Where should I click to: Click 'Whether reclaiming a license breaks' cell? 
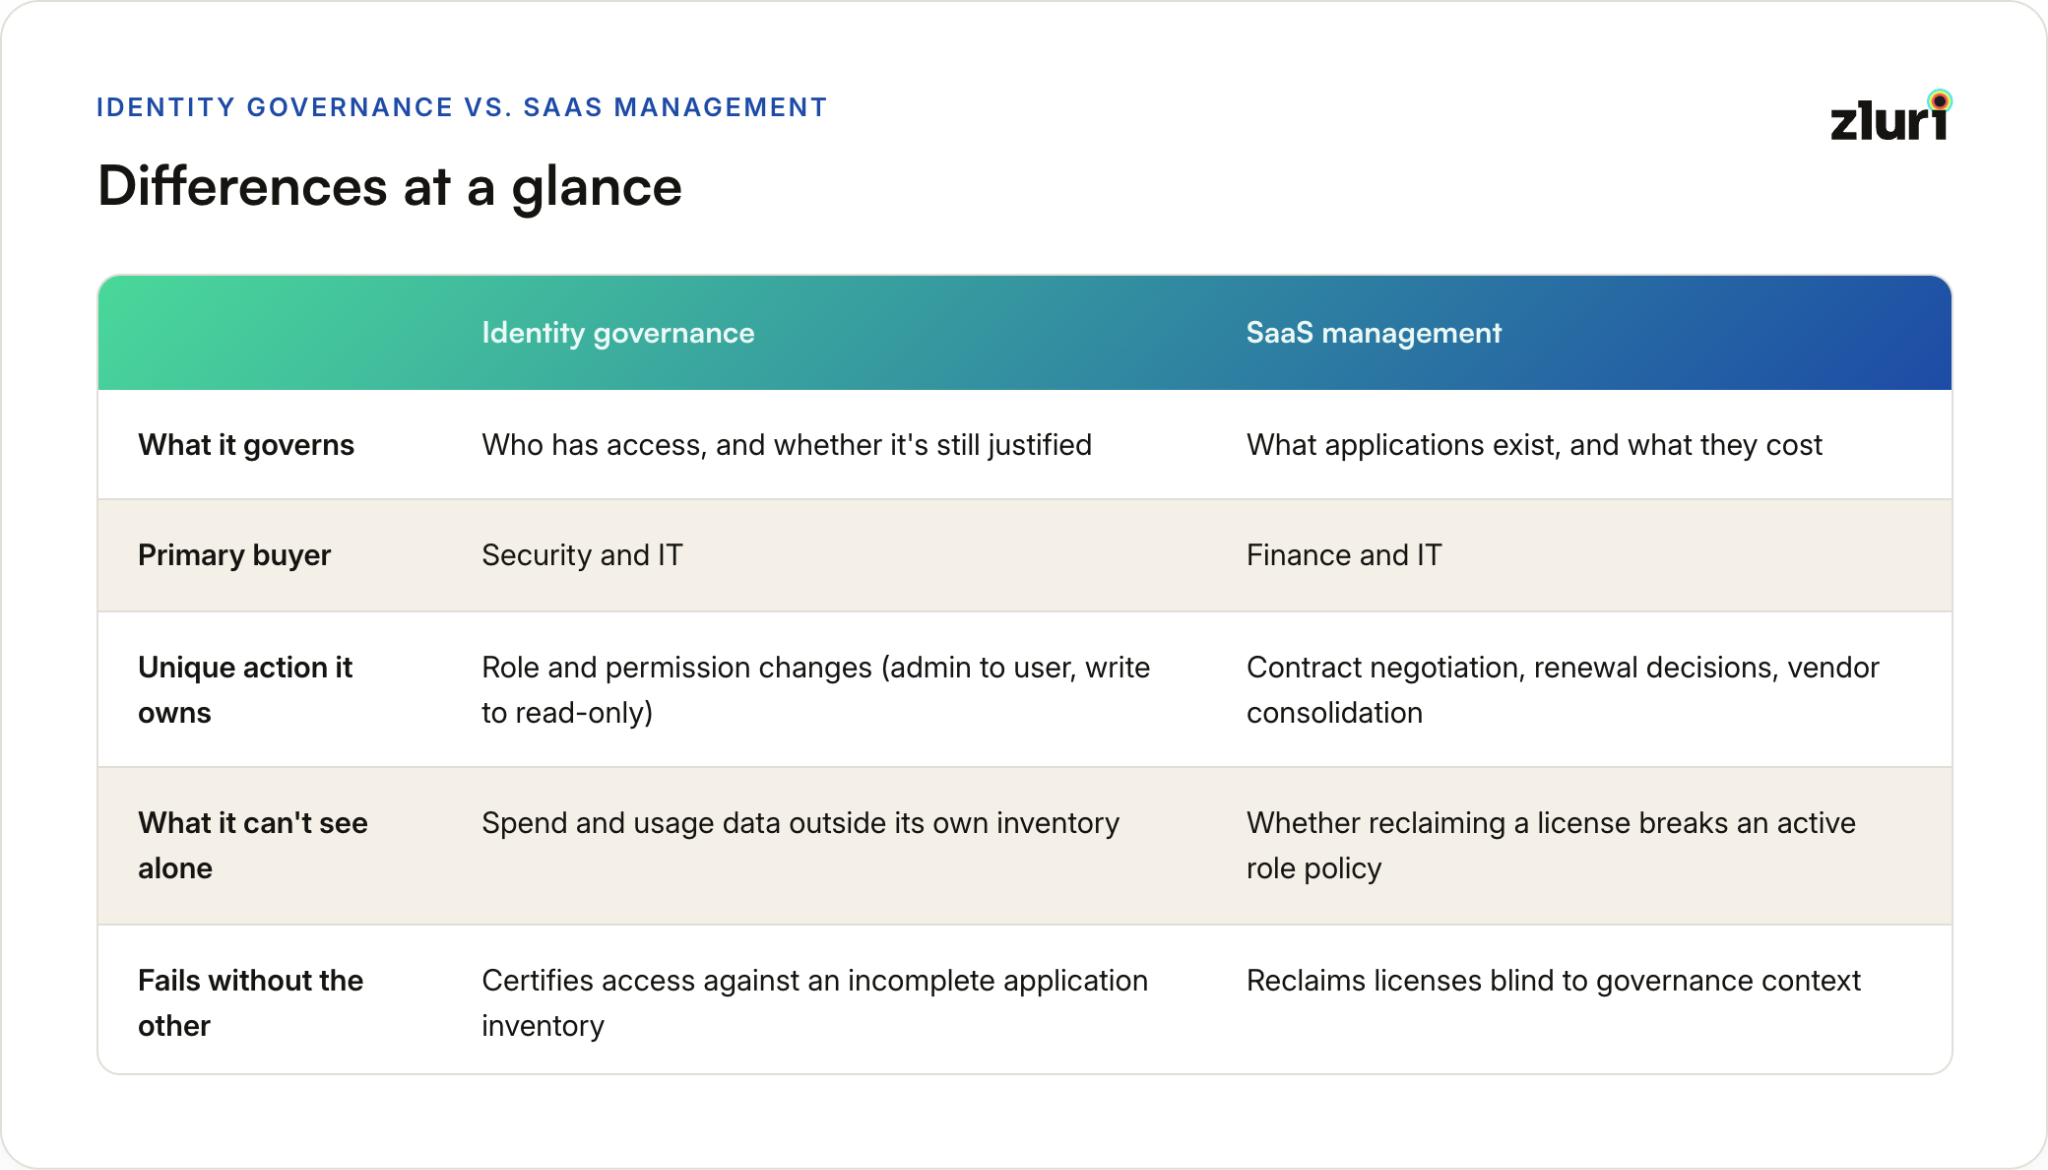click(x=1551, y=845)
